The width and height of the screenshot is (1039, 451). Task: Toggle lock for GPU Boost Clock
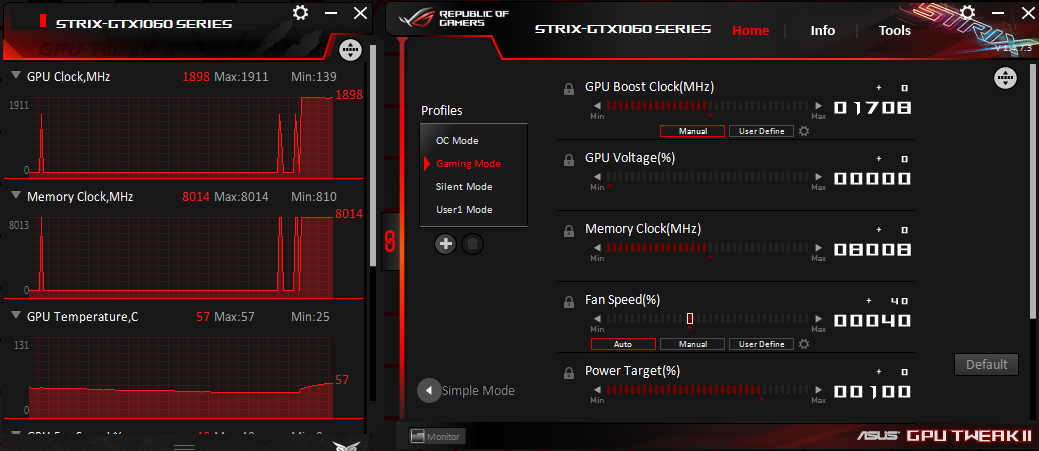pos(569,89)
